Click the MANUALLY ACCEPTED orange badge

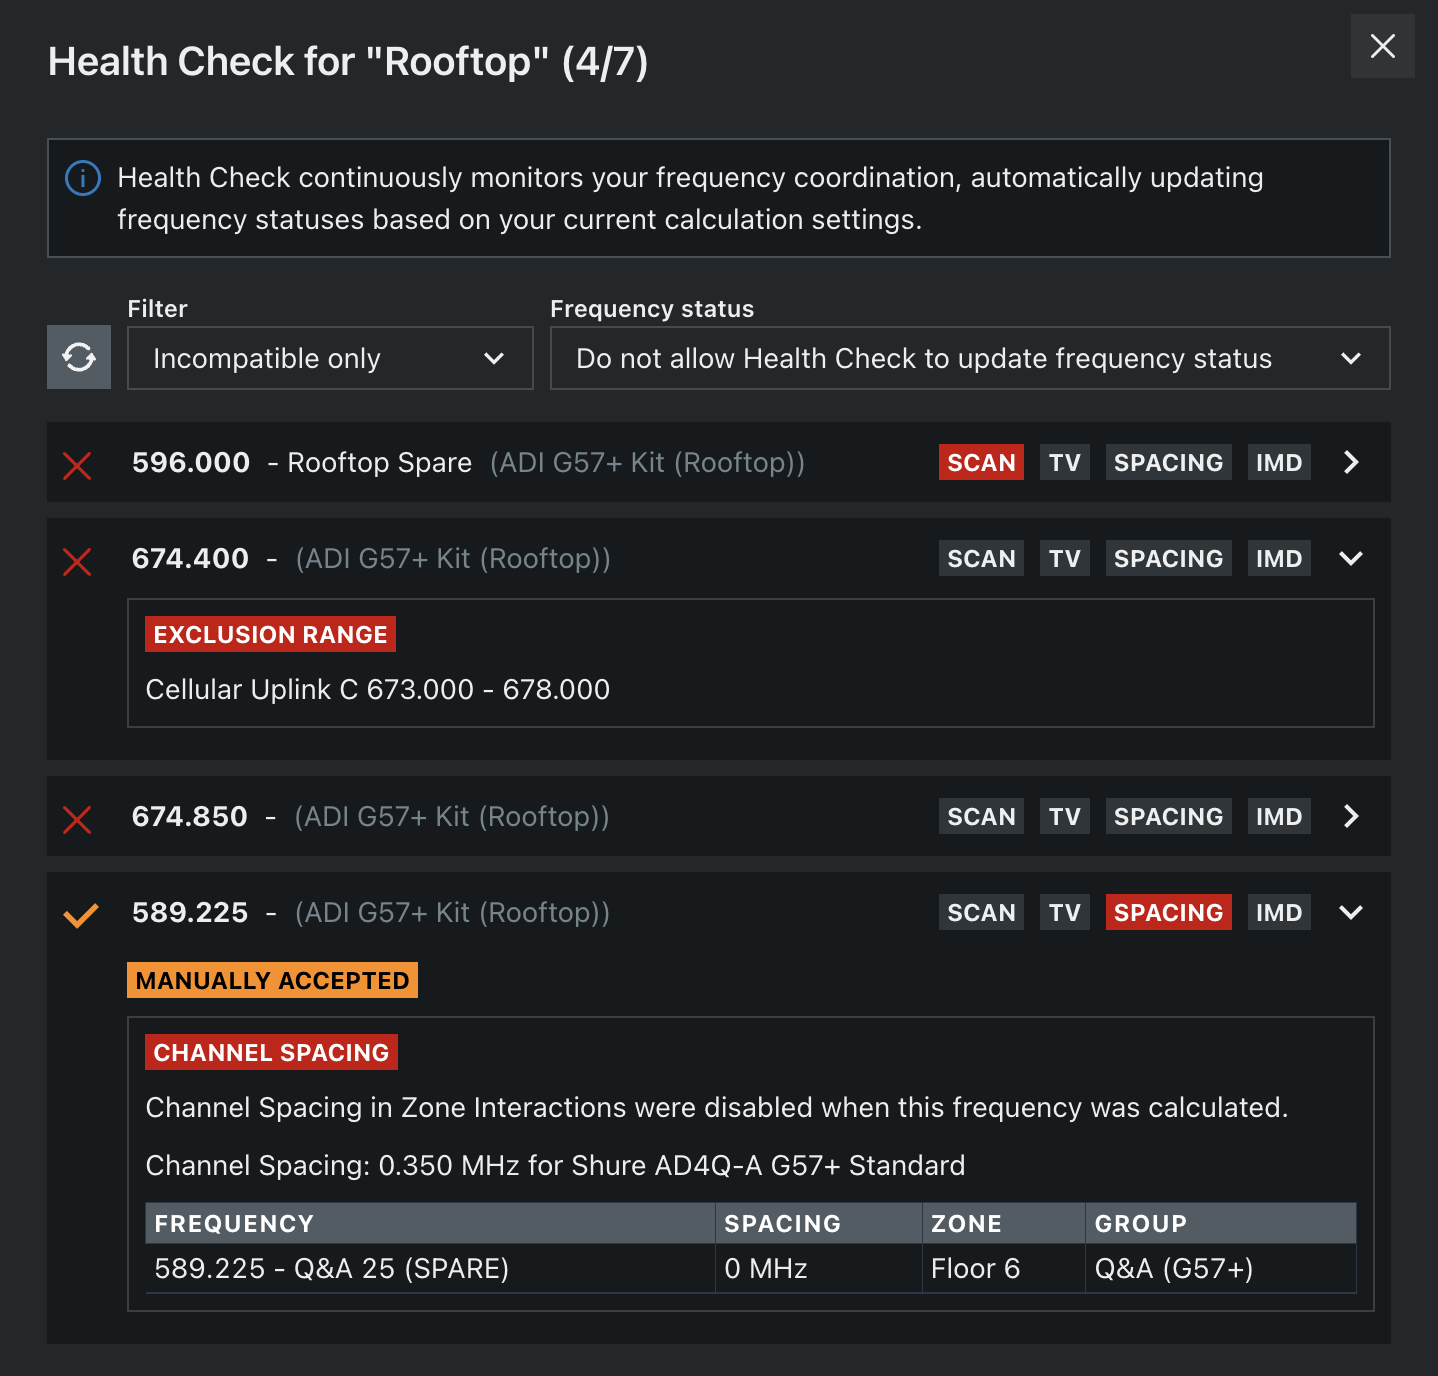coord(272,980)
